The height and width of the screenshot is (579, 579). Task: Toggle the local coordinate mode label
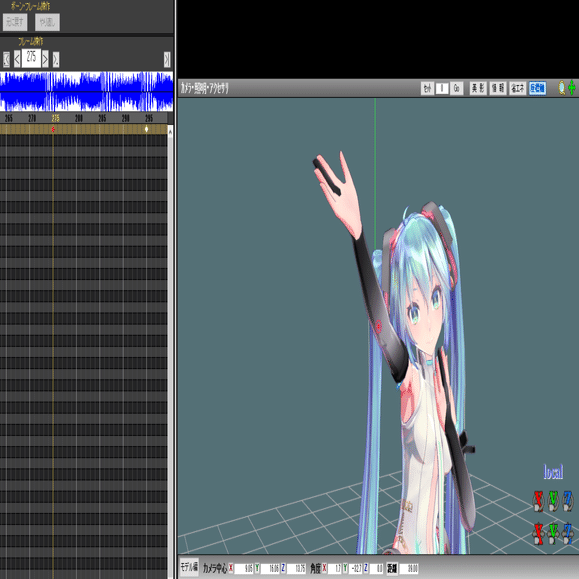pos(553,472)
